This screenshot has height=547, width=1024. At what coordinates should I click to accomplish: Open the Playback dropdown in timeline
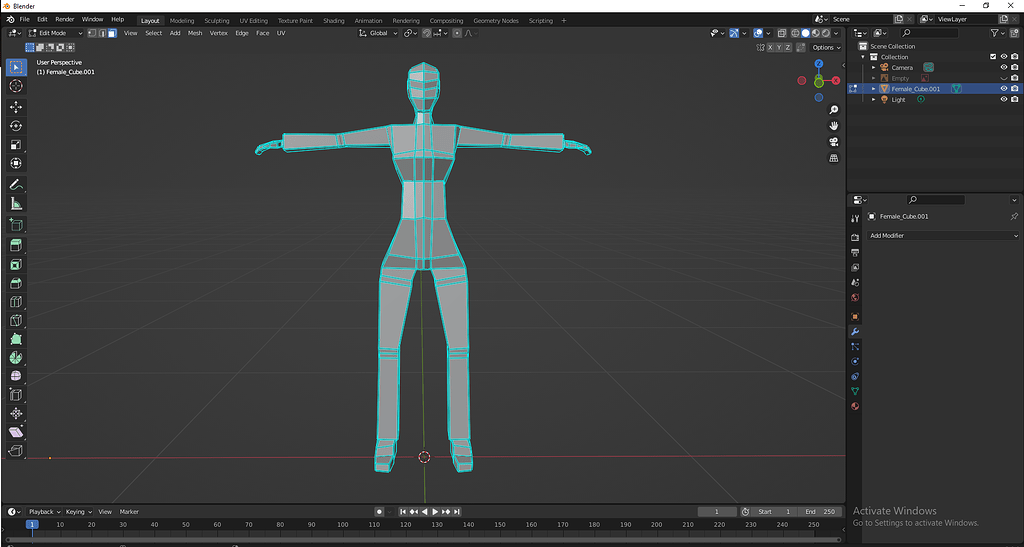pos(44,512)
